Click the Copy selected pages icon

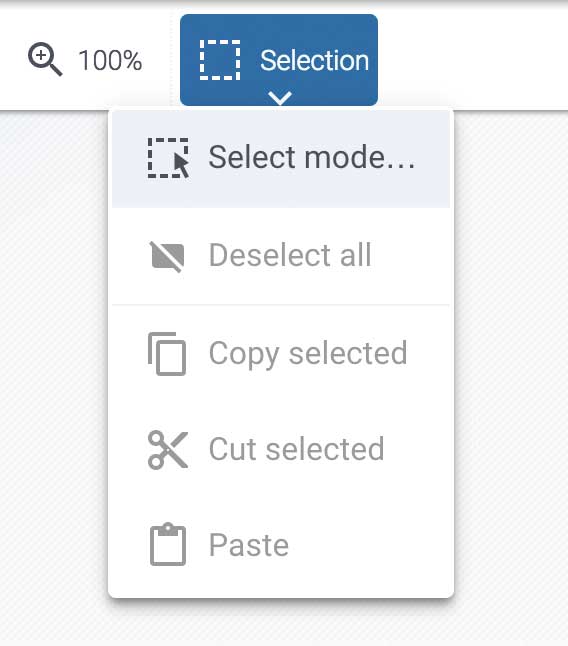point(167,353)
